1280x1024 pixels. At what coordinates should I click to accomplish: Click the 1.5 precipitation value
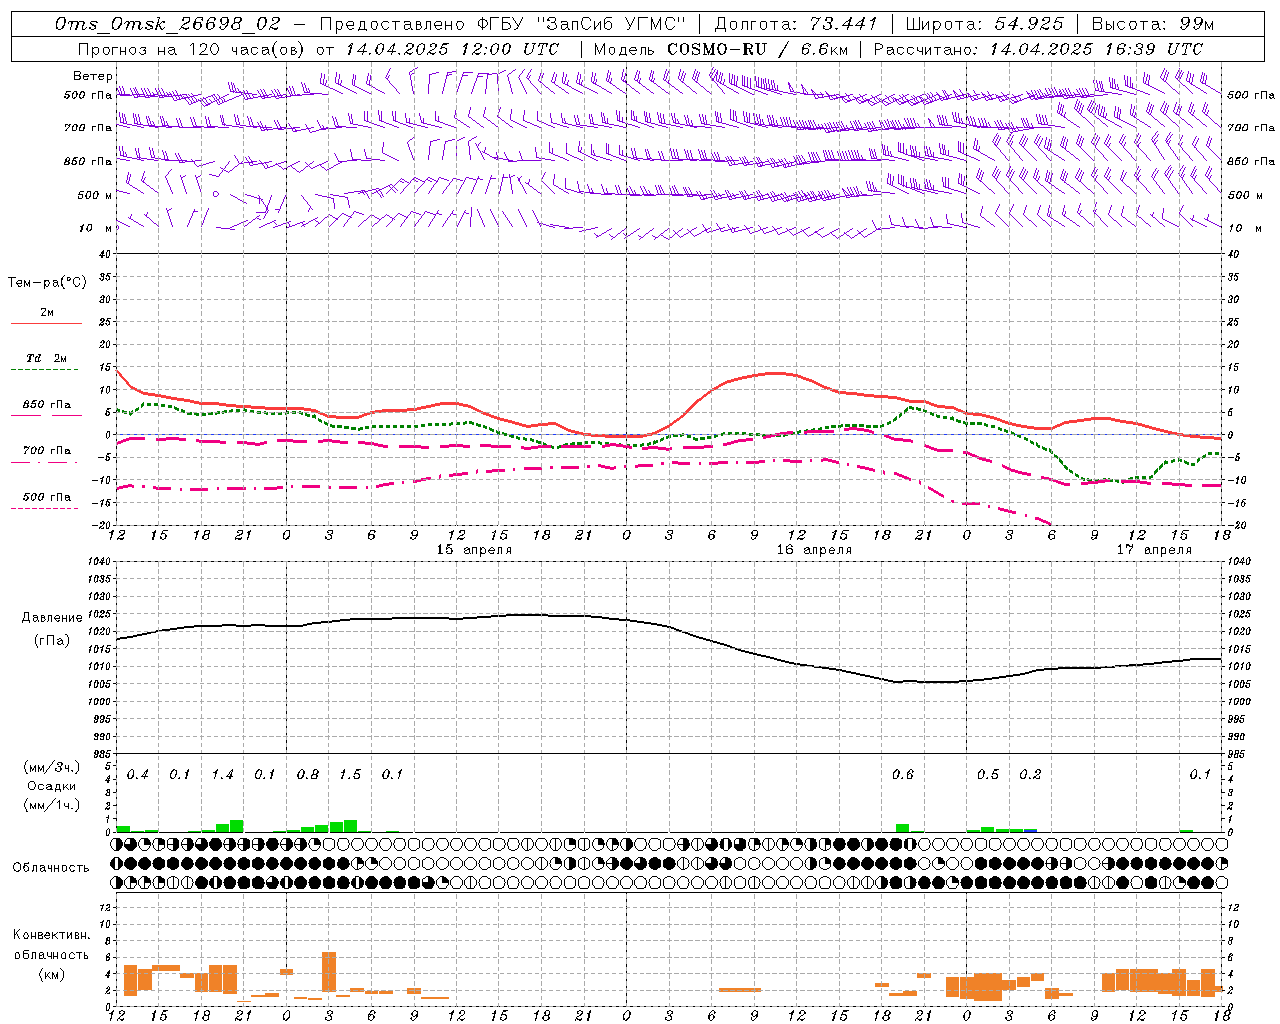coord(350,775)
